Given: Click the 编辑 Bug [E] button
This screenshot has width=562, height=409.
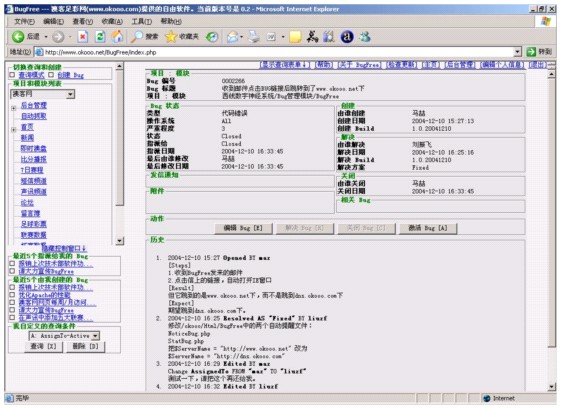Looking at the screenshot, I should click(x=243, y=228).
